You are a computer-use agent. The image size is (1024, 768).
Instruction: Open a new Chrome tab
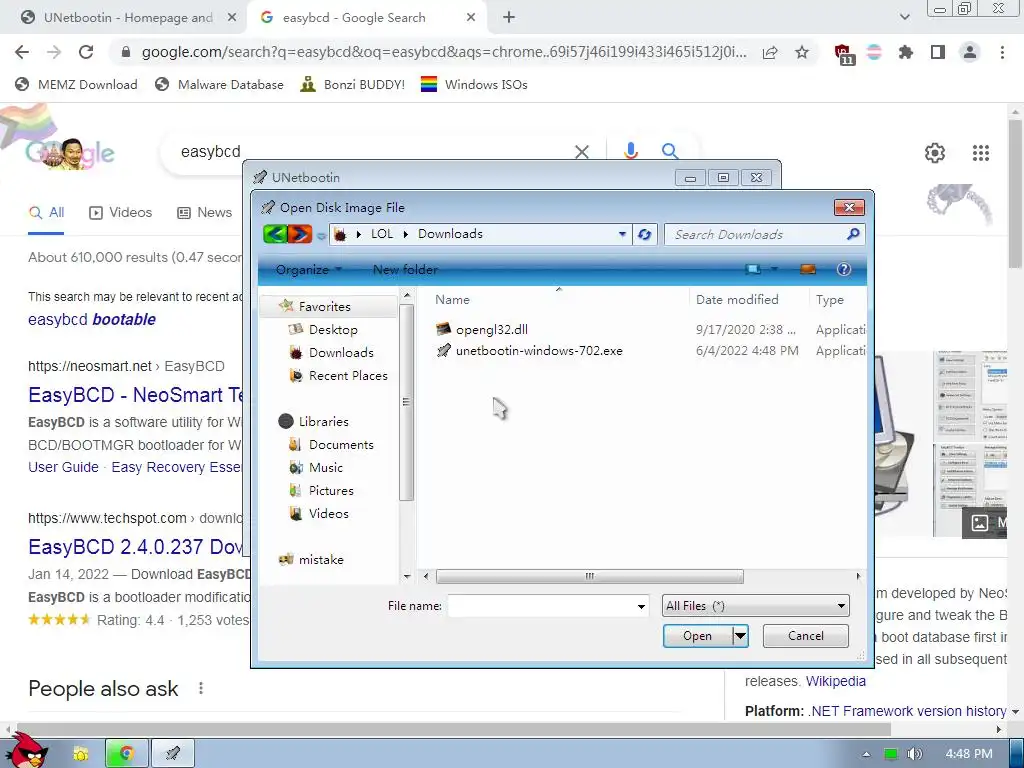(x=509, y=18)
